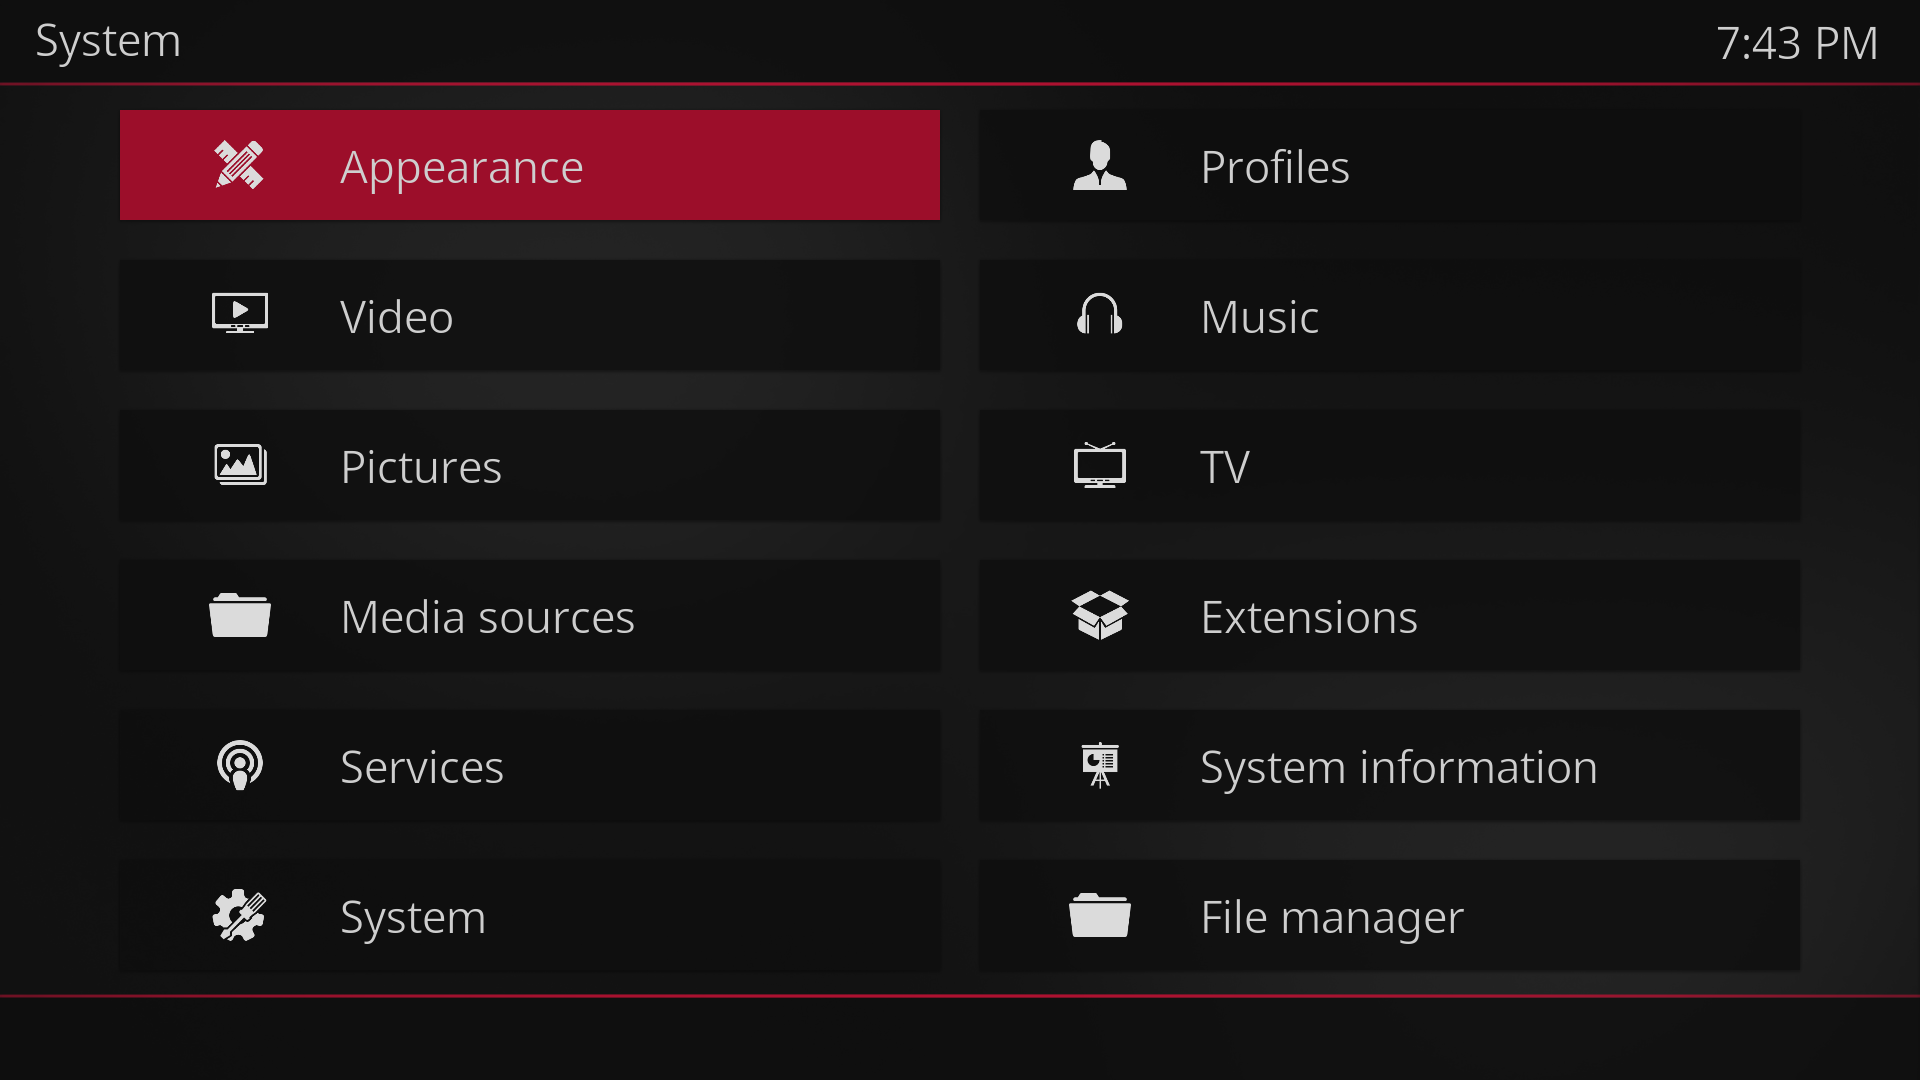Click the Music headphones icon
1920x1080 pixels.
(1099, 315)
